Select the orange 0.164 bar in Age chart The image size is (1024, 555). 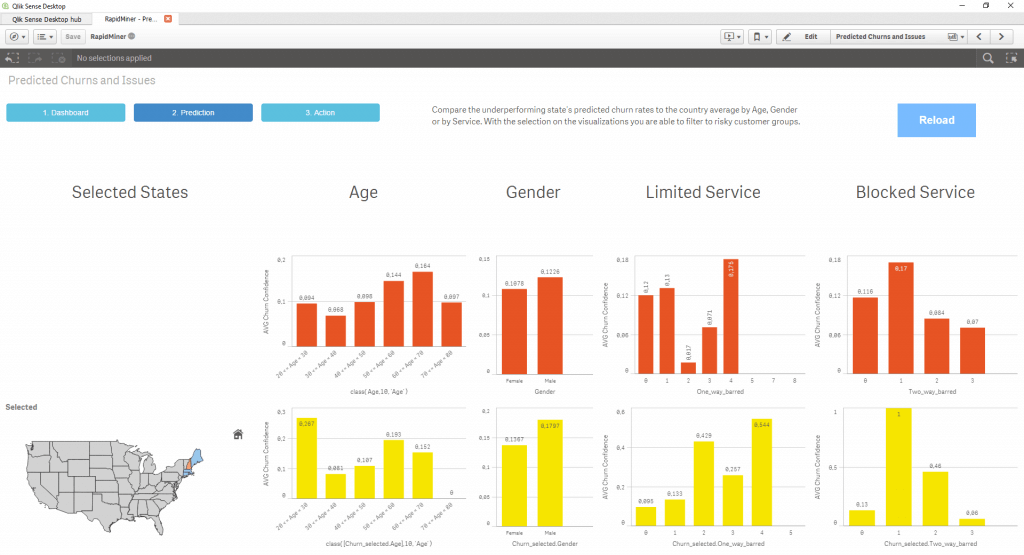[x=423, y=309]
